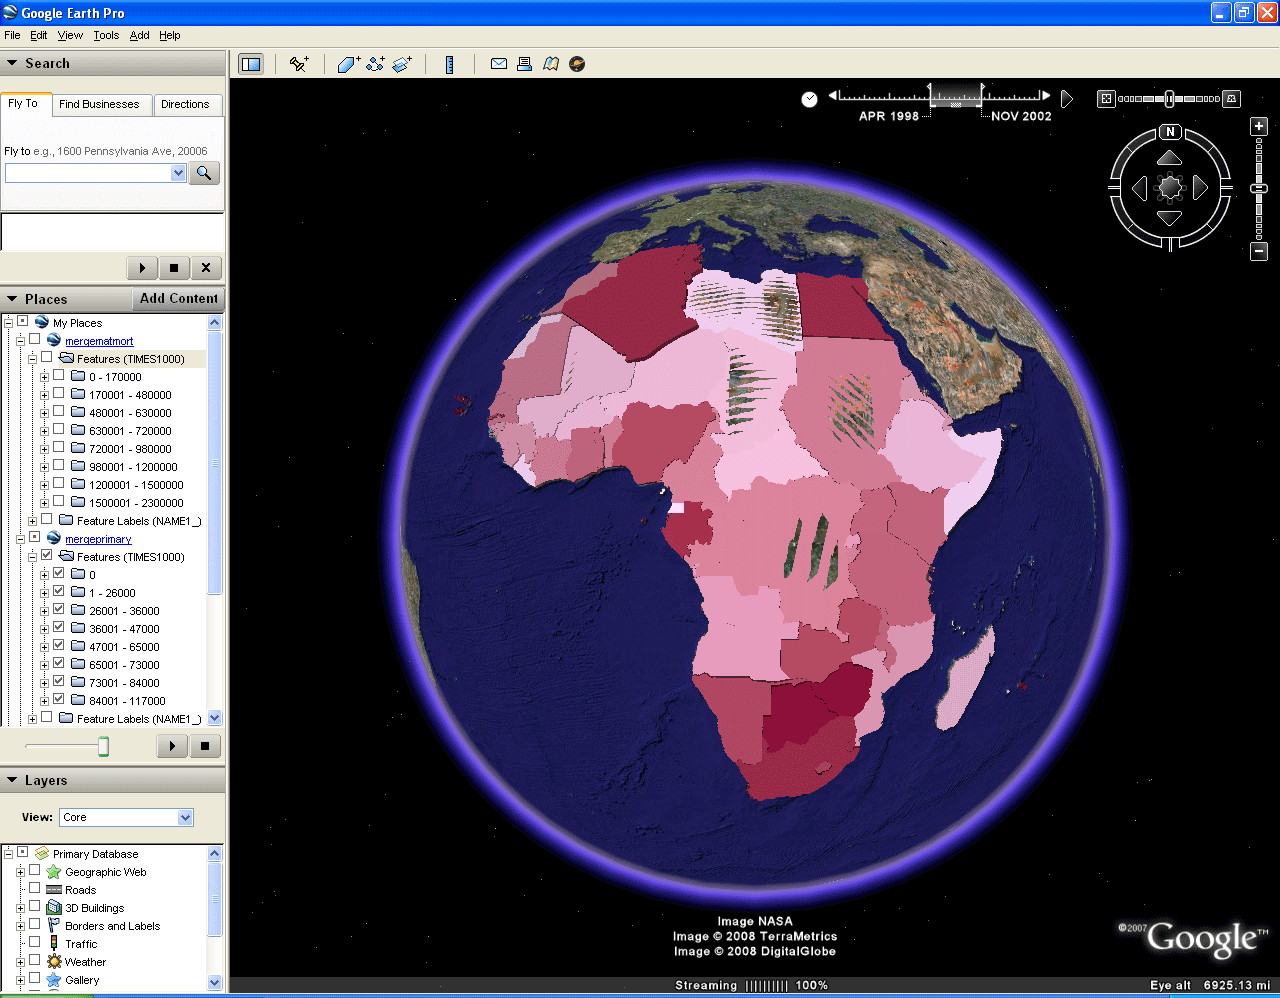Collapse the Search panel header

click(12, 63)
